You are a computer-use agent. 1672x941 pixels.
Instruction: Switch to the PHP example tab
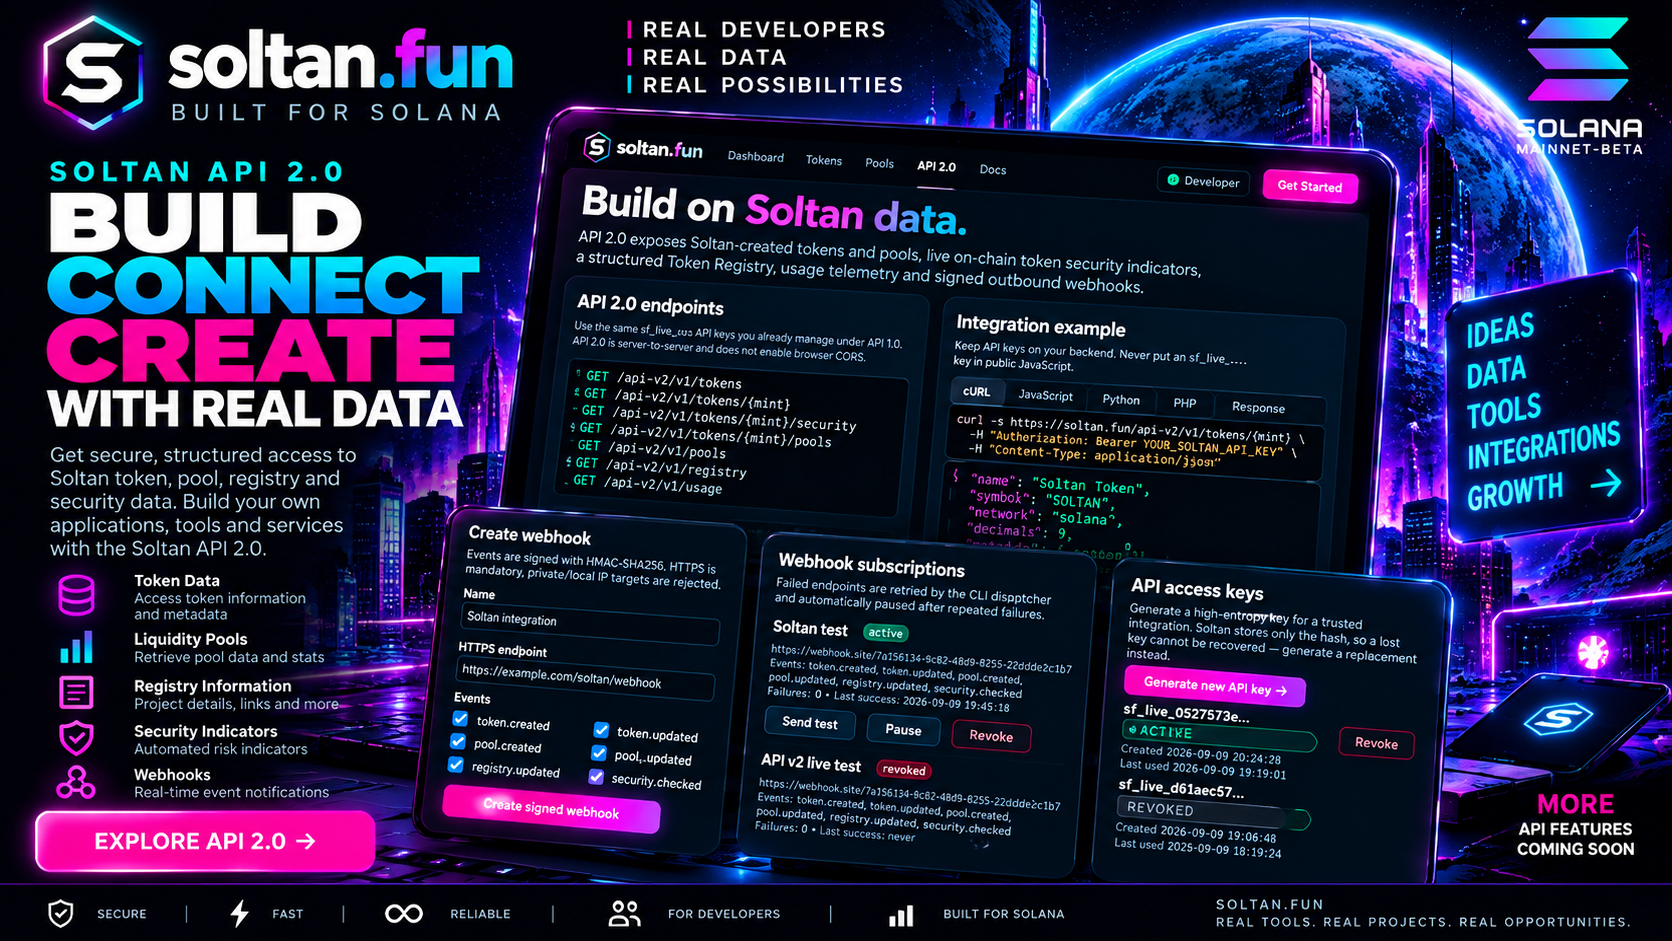pos(1185,403)
